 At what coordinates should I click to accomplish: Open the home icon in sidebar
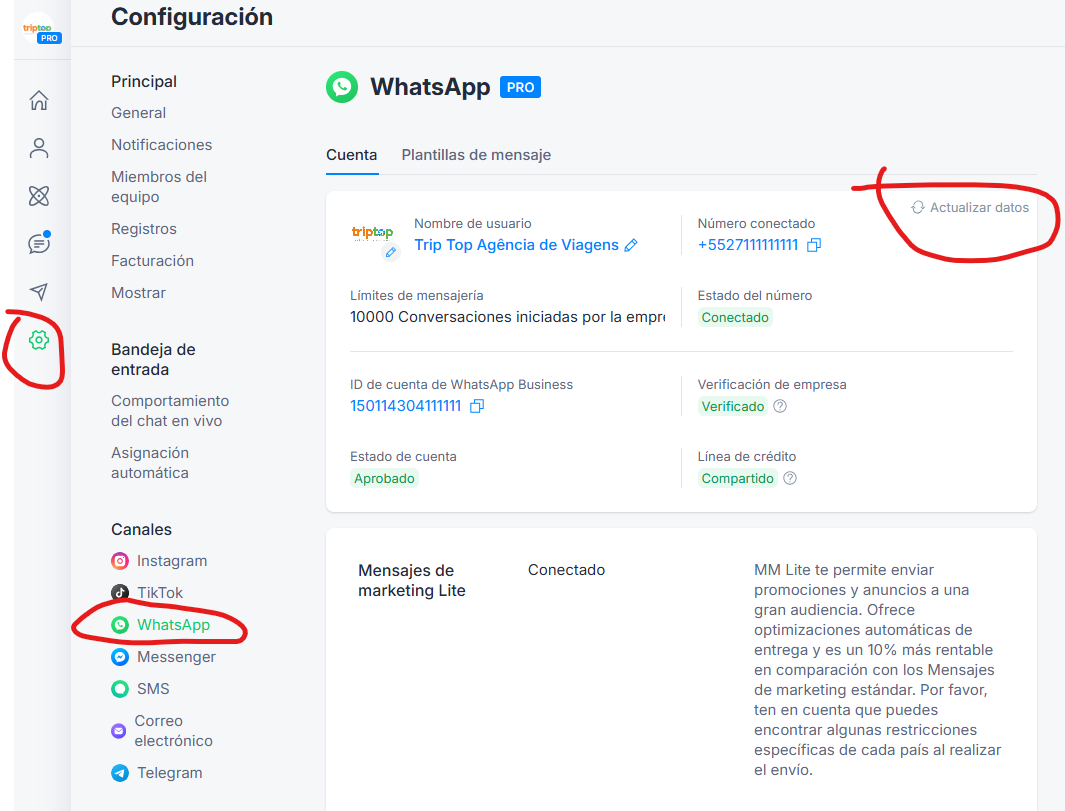coord(39,100)
